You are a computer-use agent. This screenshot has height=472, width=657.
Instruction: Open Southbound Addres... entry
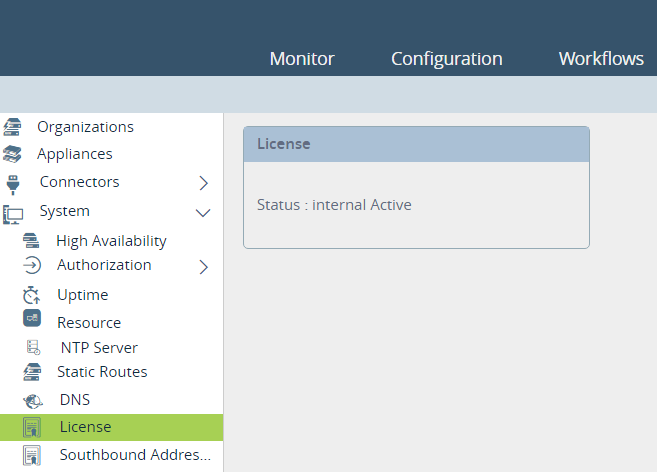pyautogui.click(x=135, y=455)
